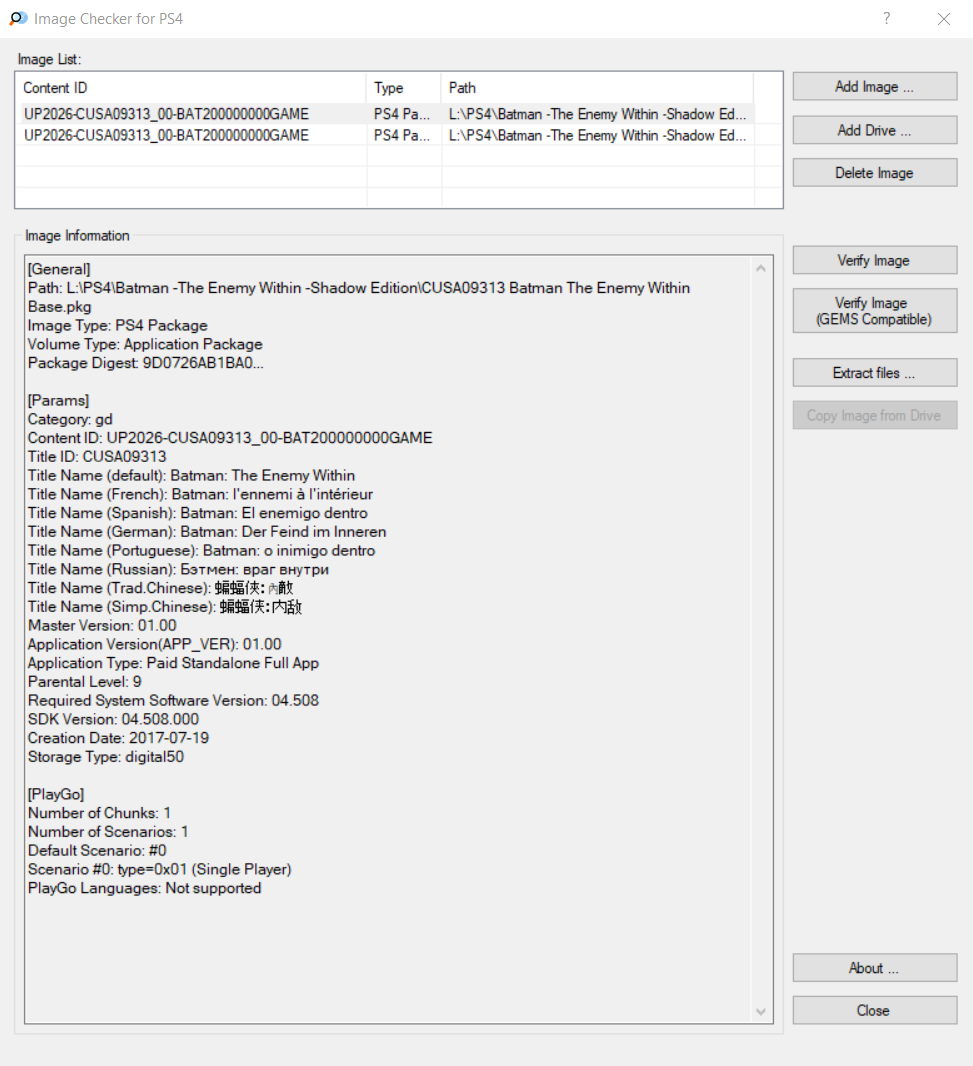Click the Title Name (French) line
Screen dimensions: 973x1066
pos(200,494)
